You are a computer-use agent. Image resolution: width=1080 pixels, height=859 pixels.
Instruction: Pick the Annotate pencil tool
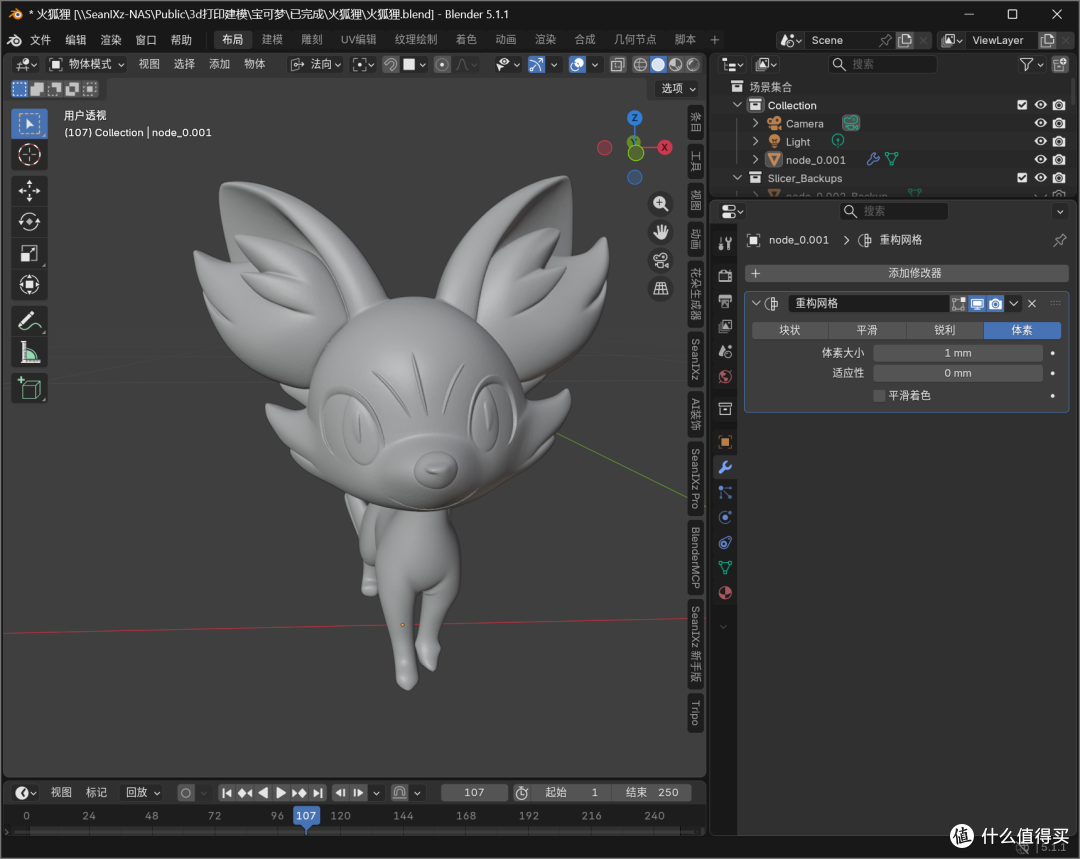click(x=29, y=321)
